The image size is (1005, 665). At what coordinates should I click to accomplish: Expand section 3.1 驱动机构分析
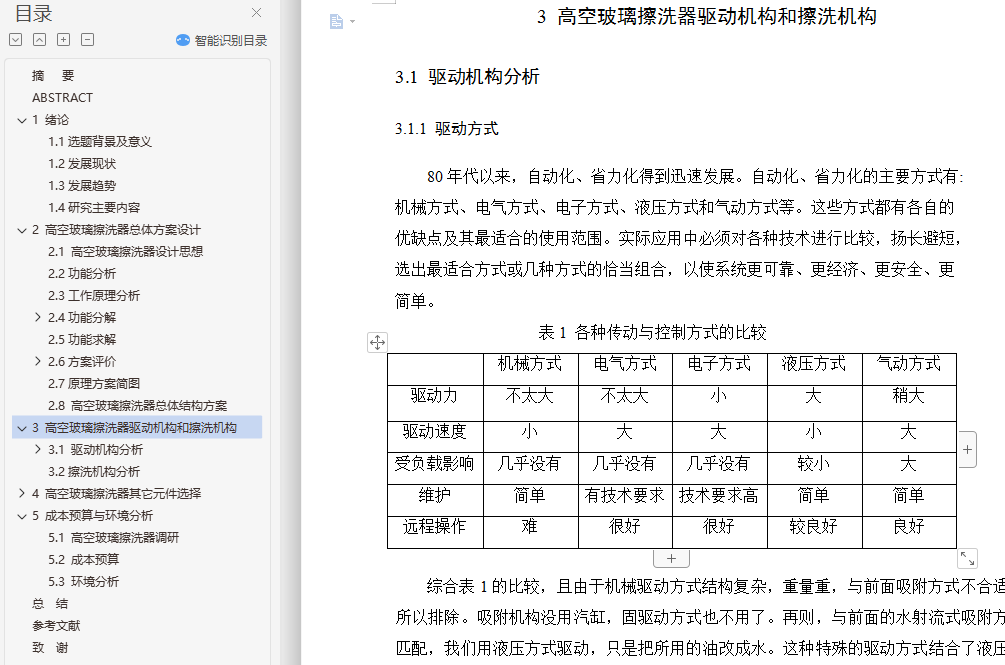pos(38,449)
